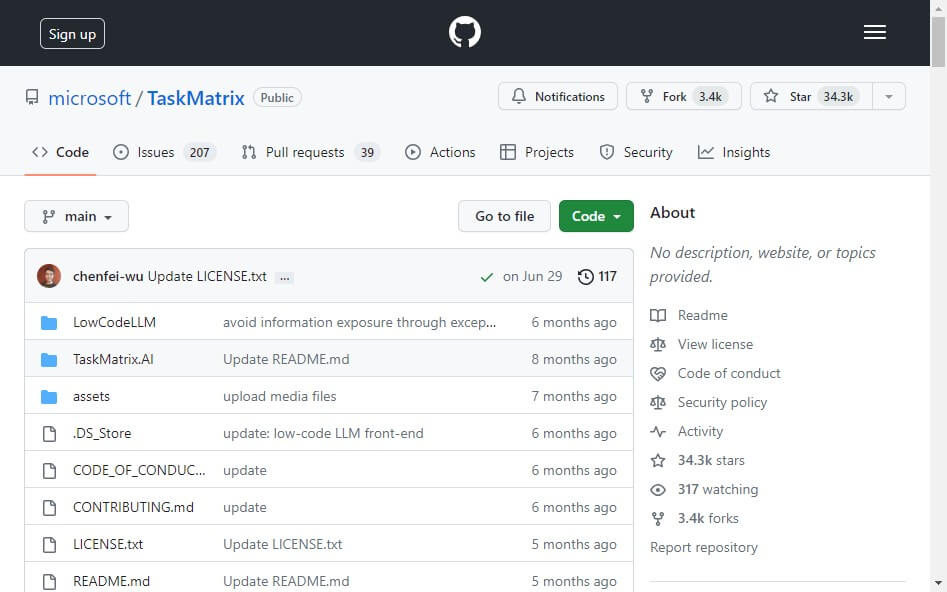Open the CODE_OF_CONDUC... file

[139, 470]
